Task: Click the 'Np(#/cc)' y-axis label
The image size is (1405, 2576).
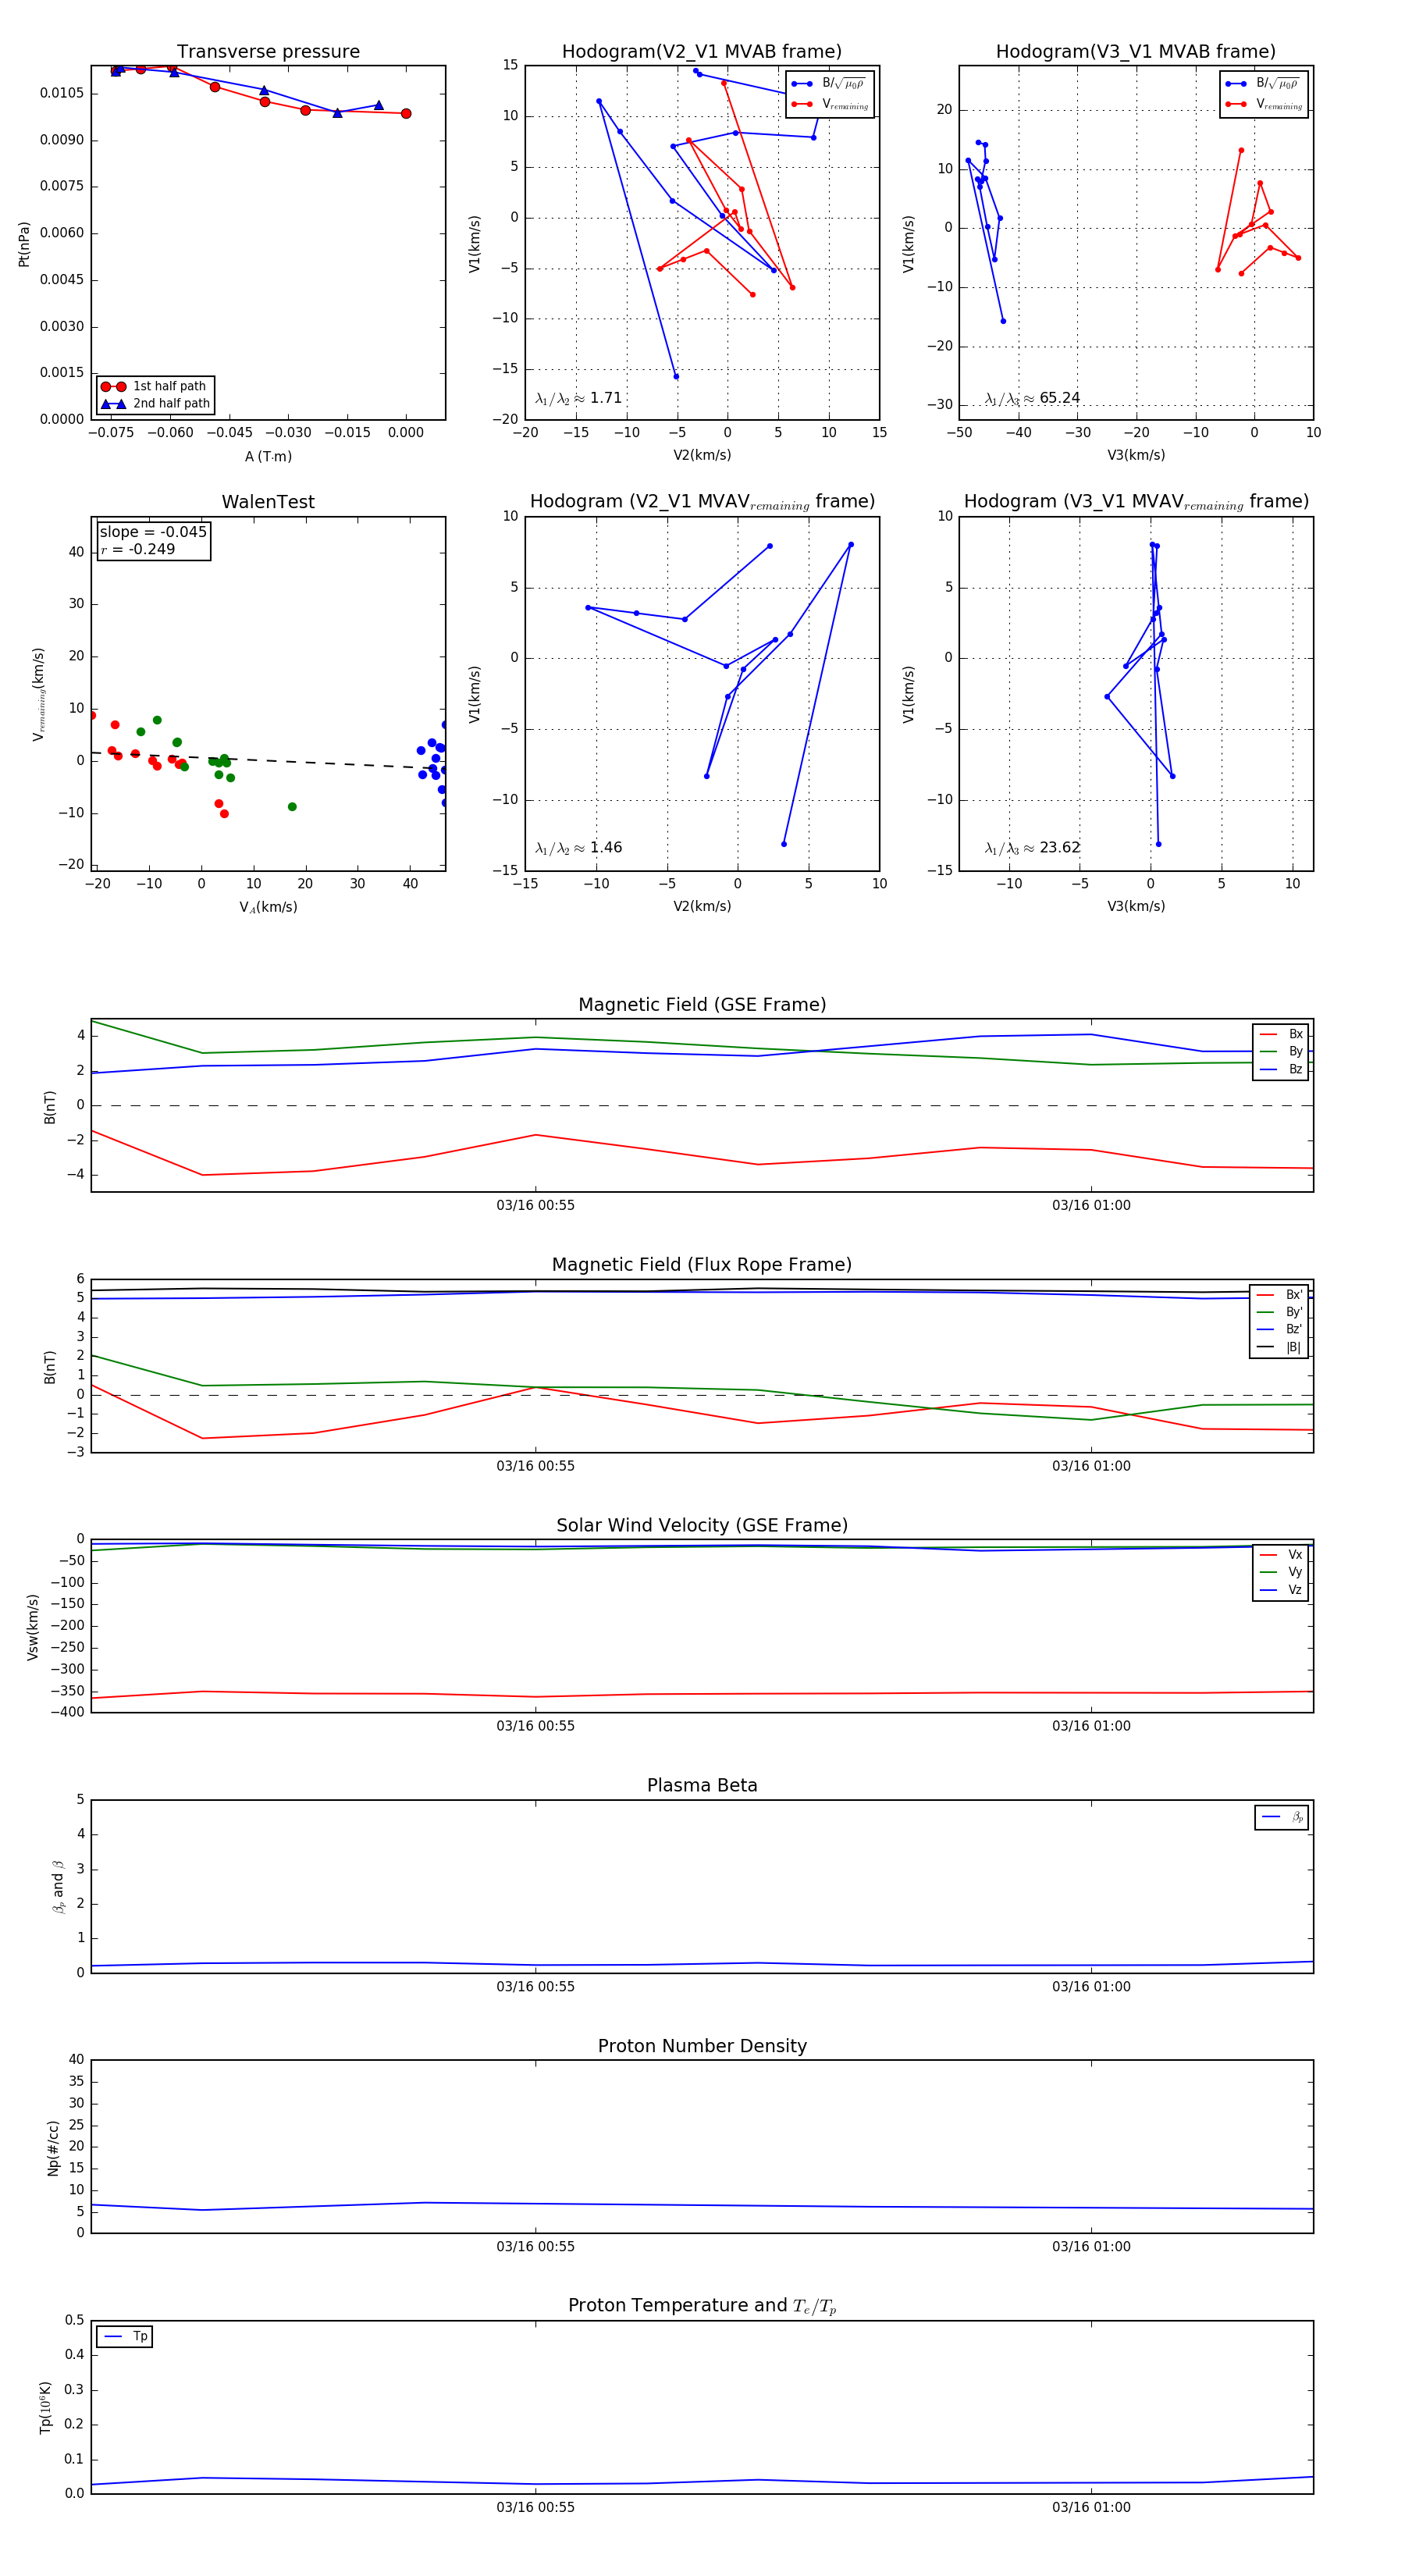Action: (53, 2147)
